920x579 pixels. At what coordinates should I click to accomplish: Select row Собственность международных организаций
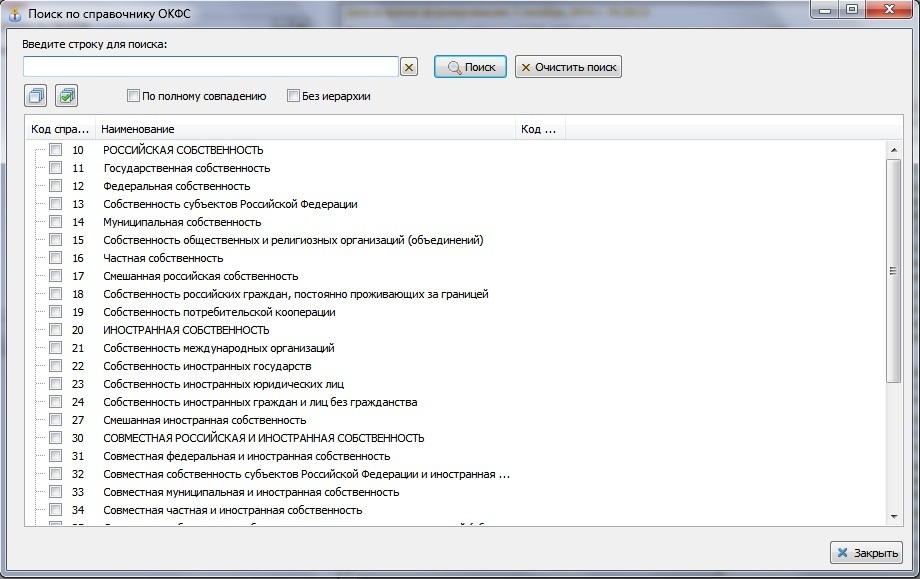(x=218, y=348)
